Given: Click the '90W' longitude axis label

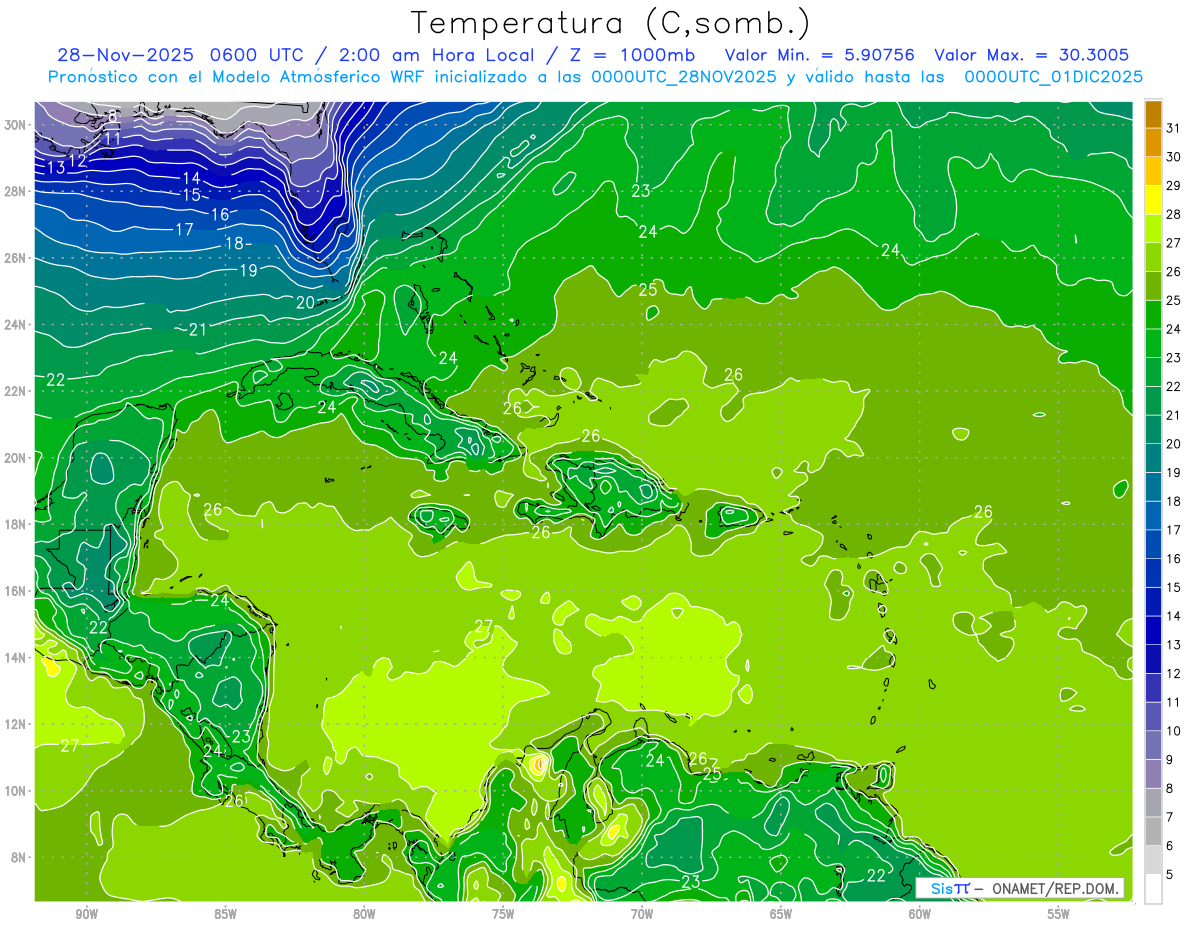Looking at the screenshot, I should point(86,914).
